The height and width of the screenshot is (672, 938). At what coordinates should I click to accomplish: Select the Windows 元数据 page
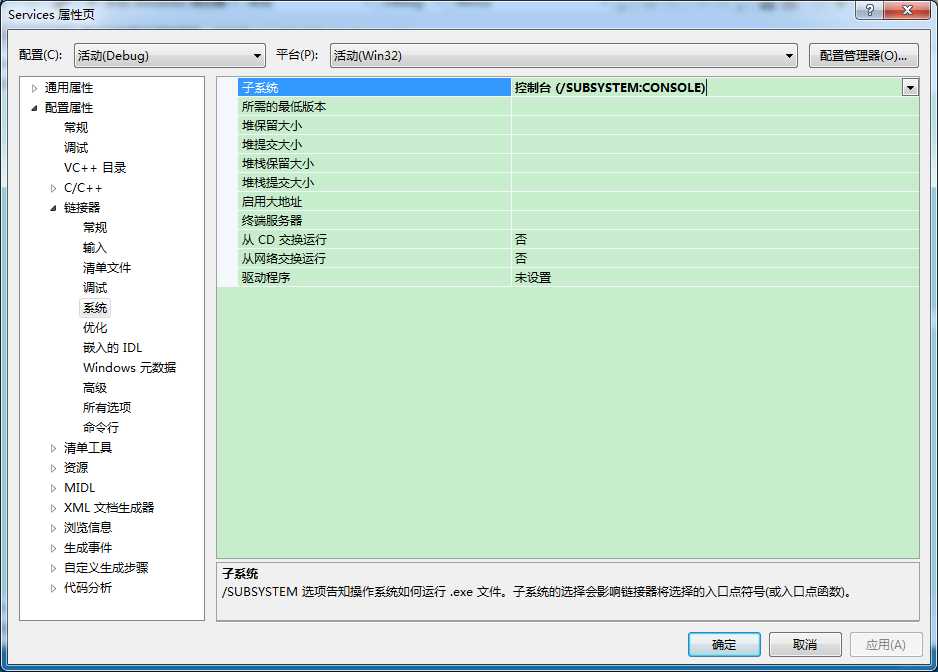[x=130, y=367]
